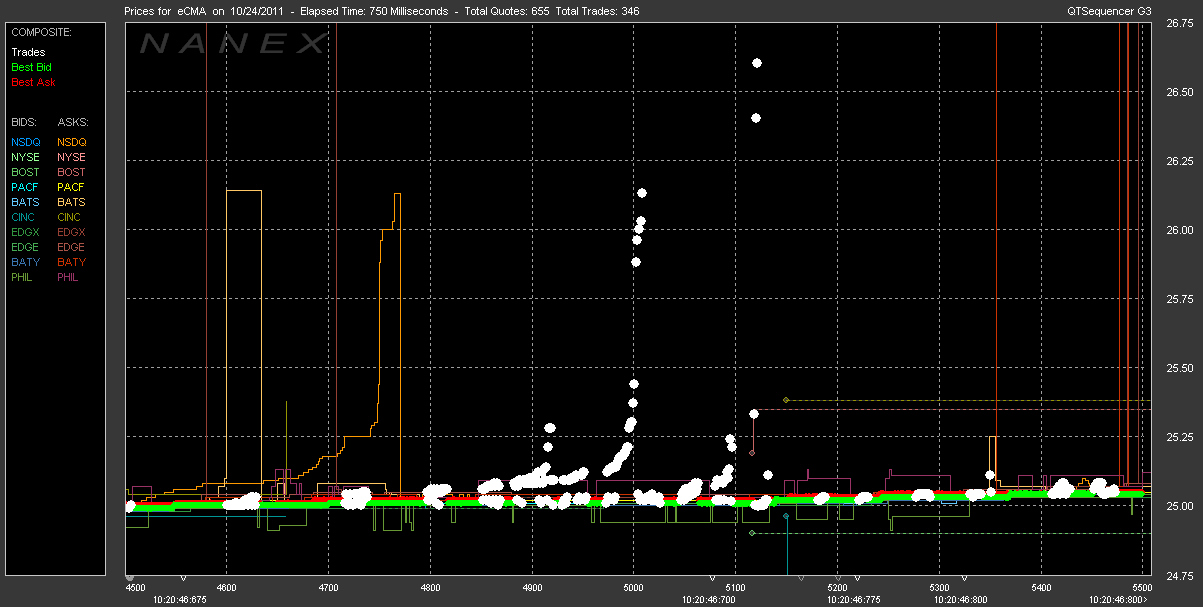
Task: Click the 4800 sequence axis label
Action: (431, 588)
